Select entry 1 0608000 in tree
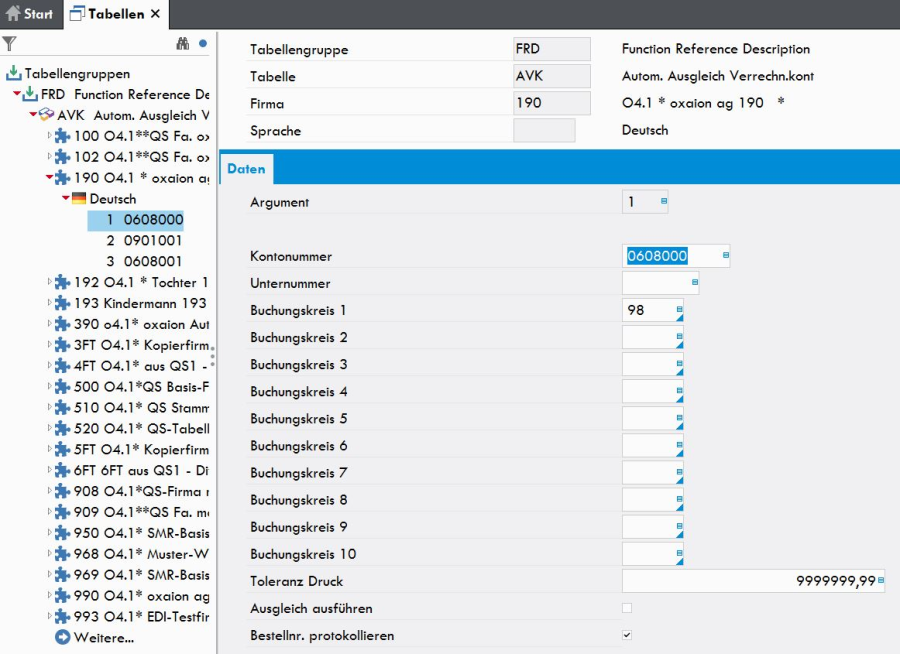Viewport: 900px width, 654px height. pyautogui.click(x=135, y=220)
